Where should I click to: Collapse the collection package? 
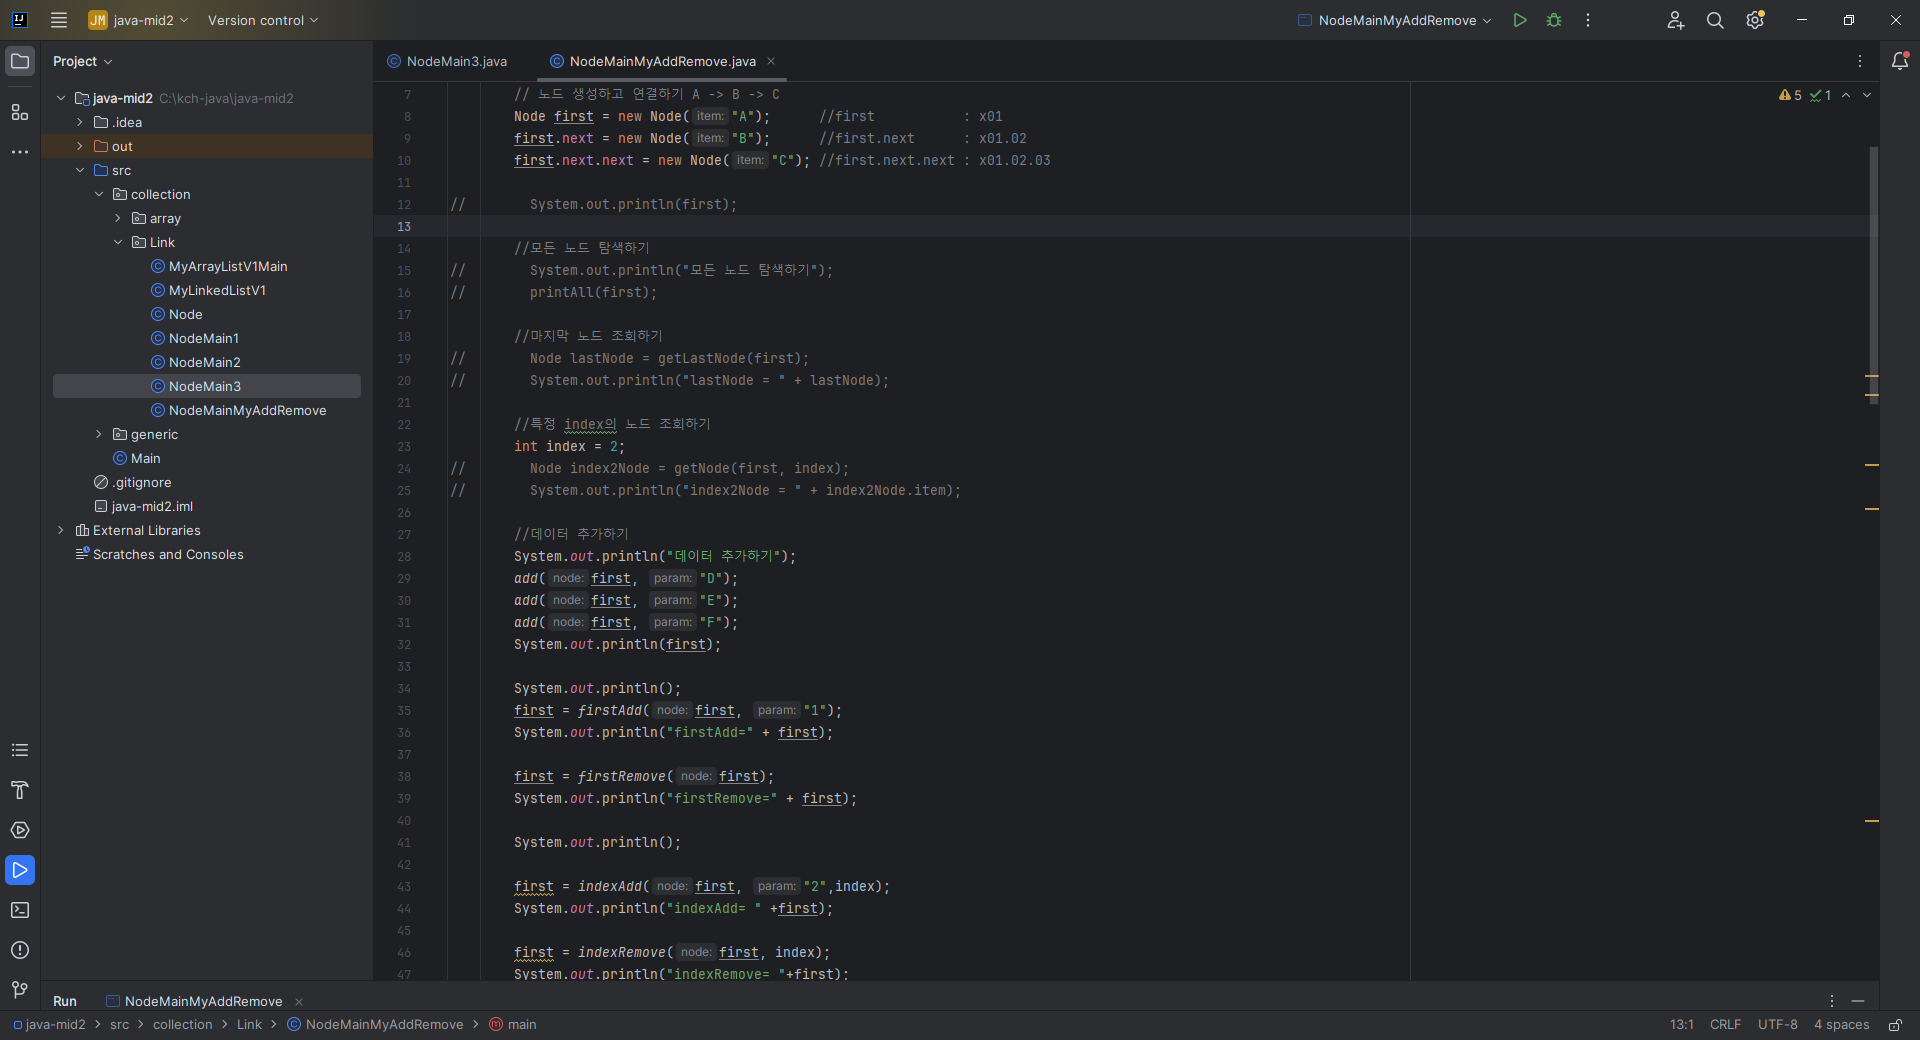point(99,194)
